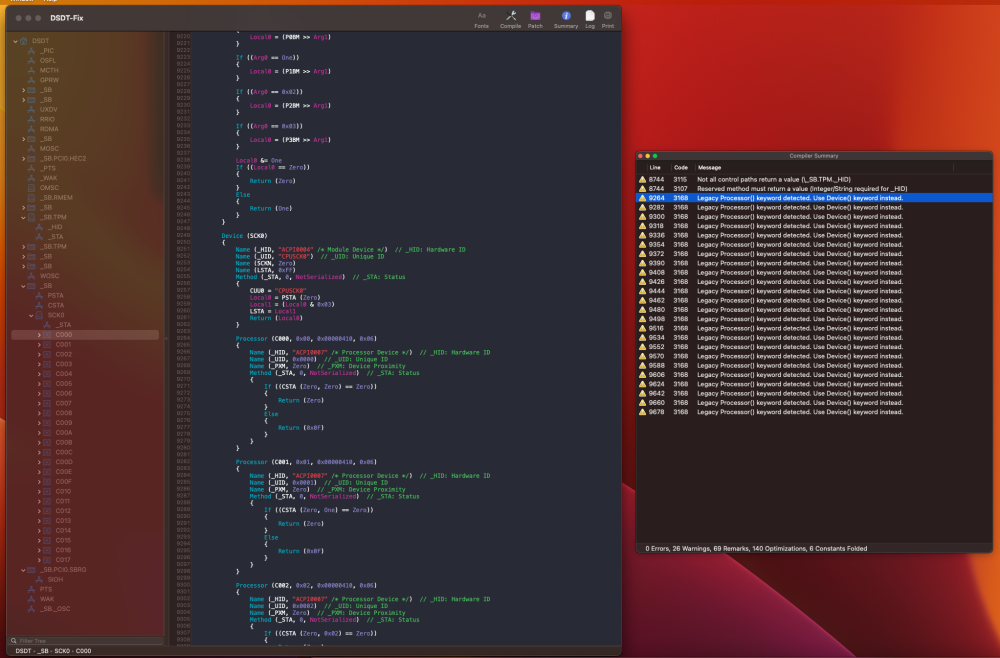The image size is (1000, 658).
Task: Select the _SB.RMEM tree entry
Action: 56,198
